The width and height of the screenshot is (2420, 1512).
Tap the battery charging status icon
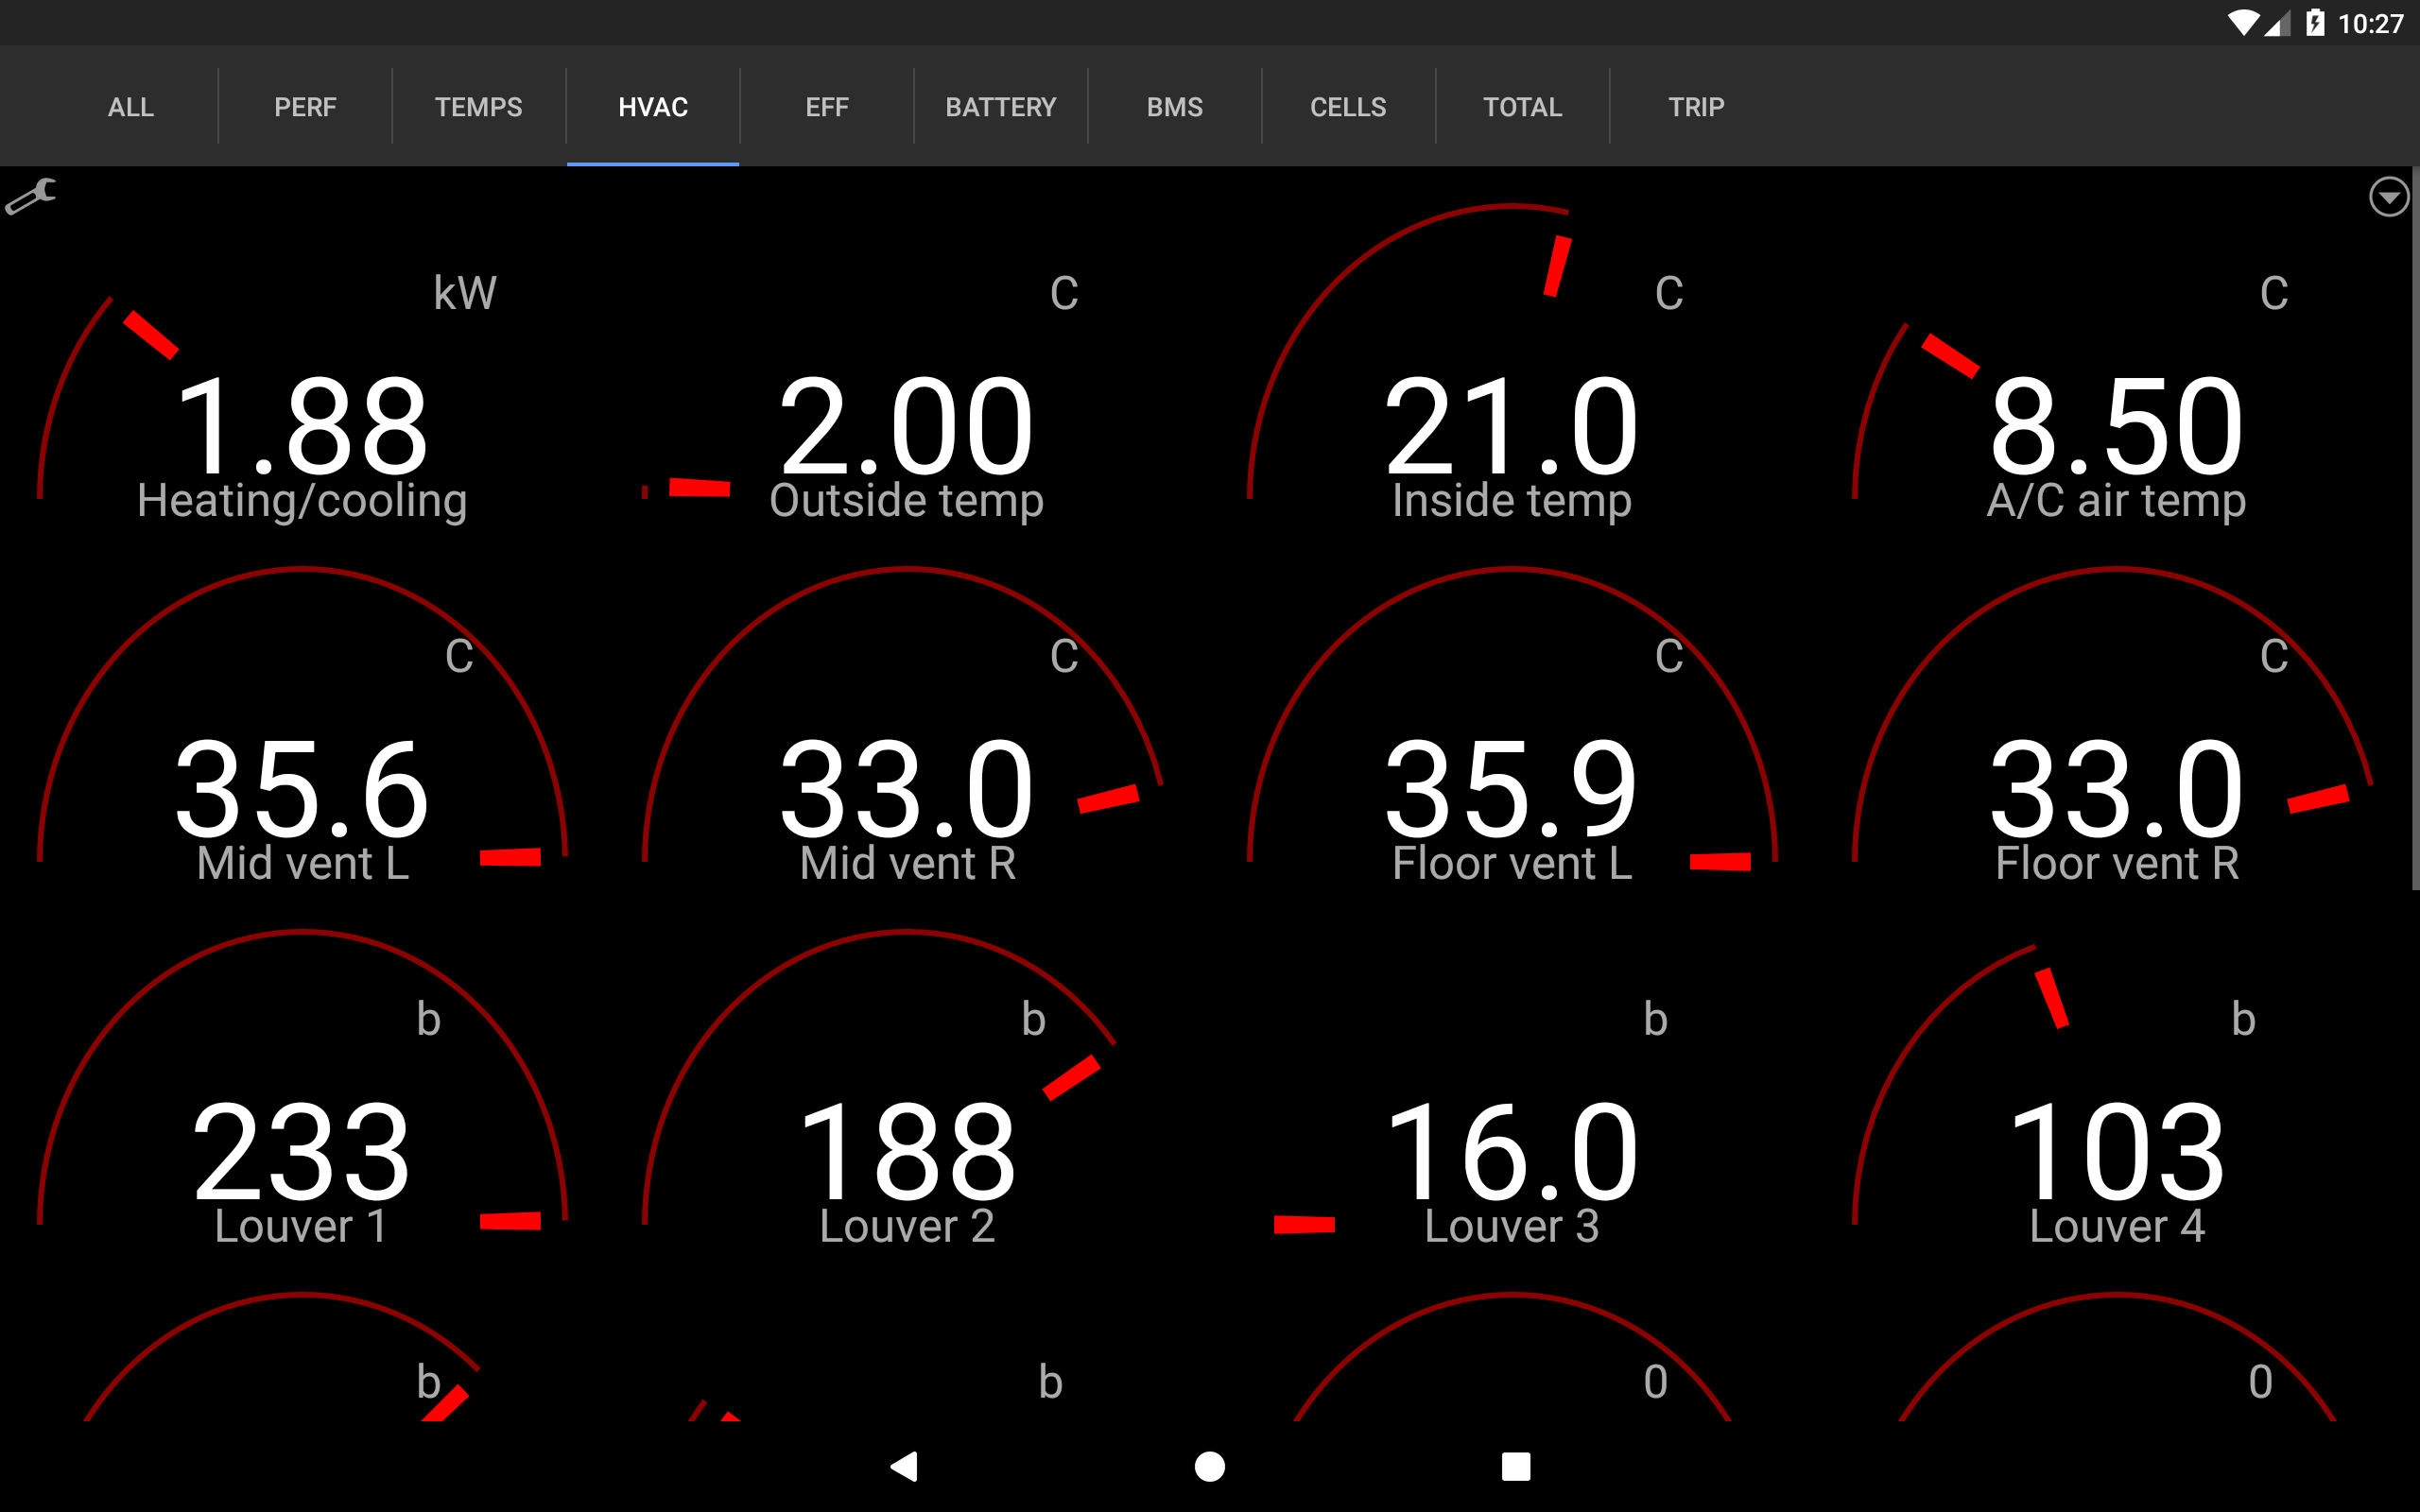pos(2315,23)
